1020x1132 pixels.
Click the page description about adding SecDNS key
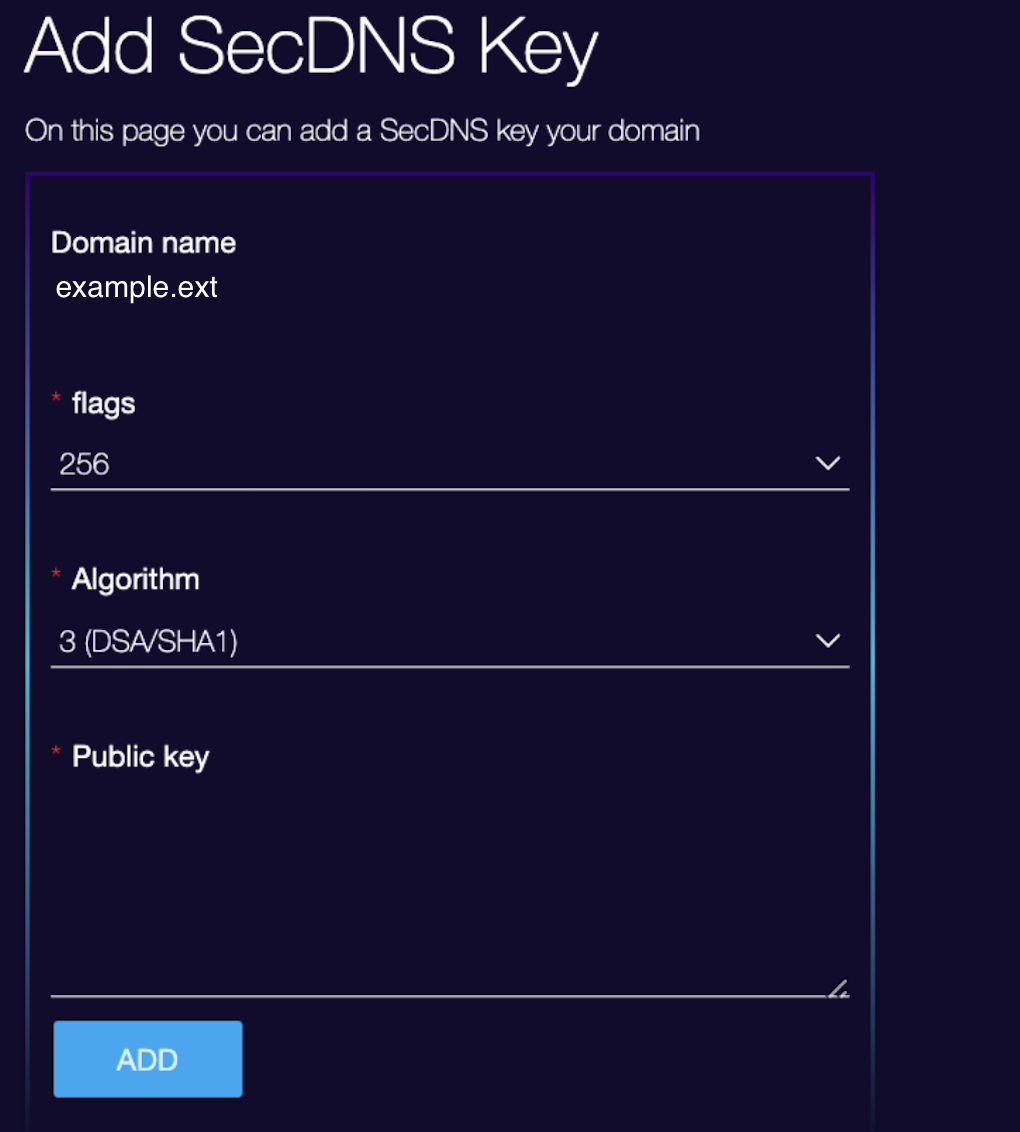coord(362,131)
